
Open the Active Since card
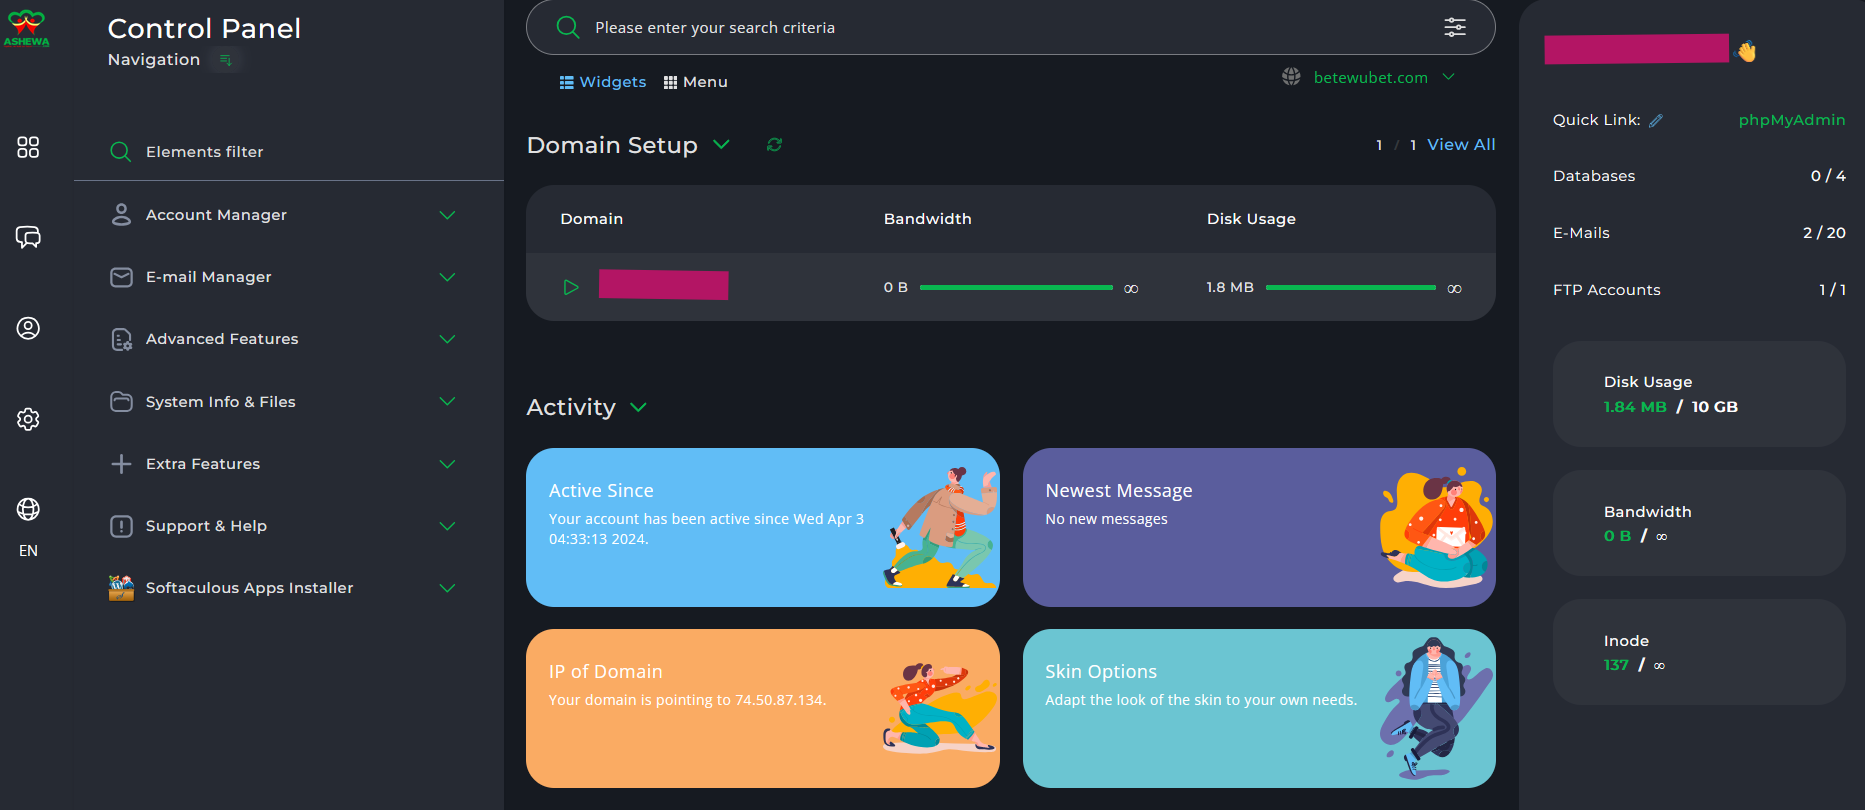point(763,527)
